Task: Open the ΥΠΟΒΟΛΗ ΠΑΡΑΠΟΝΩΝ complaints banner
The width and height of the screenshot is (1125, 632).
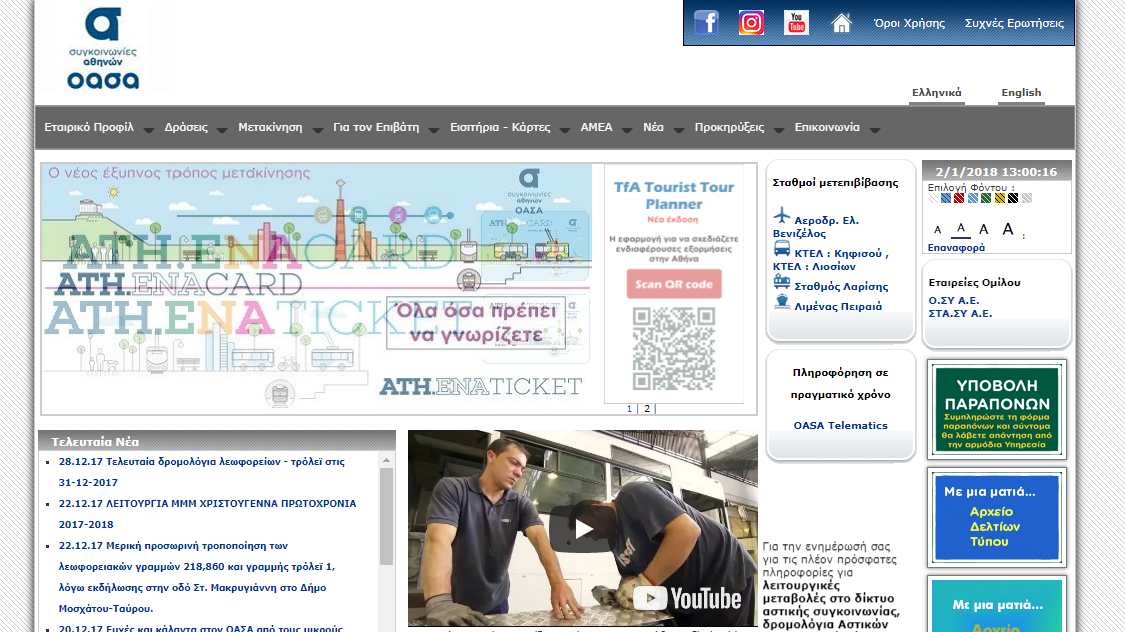Action: [997, 410]
